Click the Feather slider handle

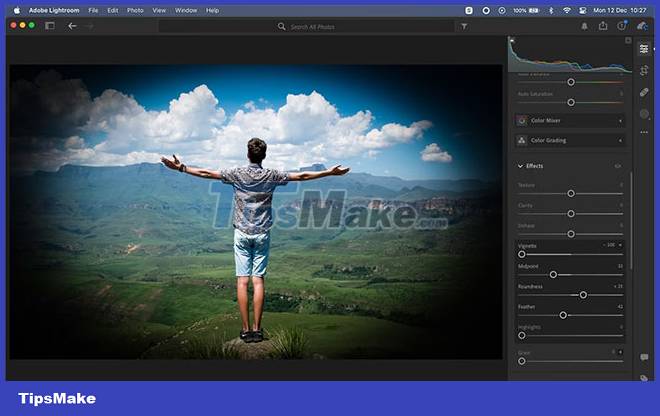point(563,315)
